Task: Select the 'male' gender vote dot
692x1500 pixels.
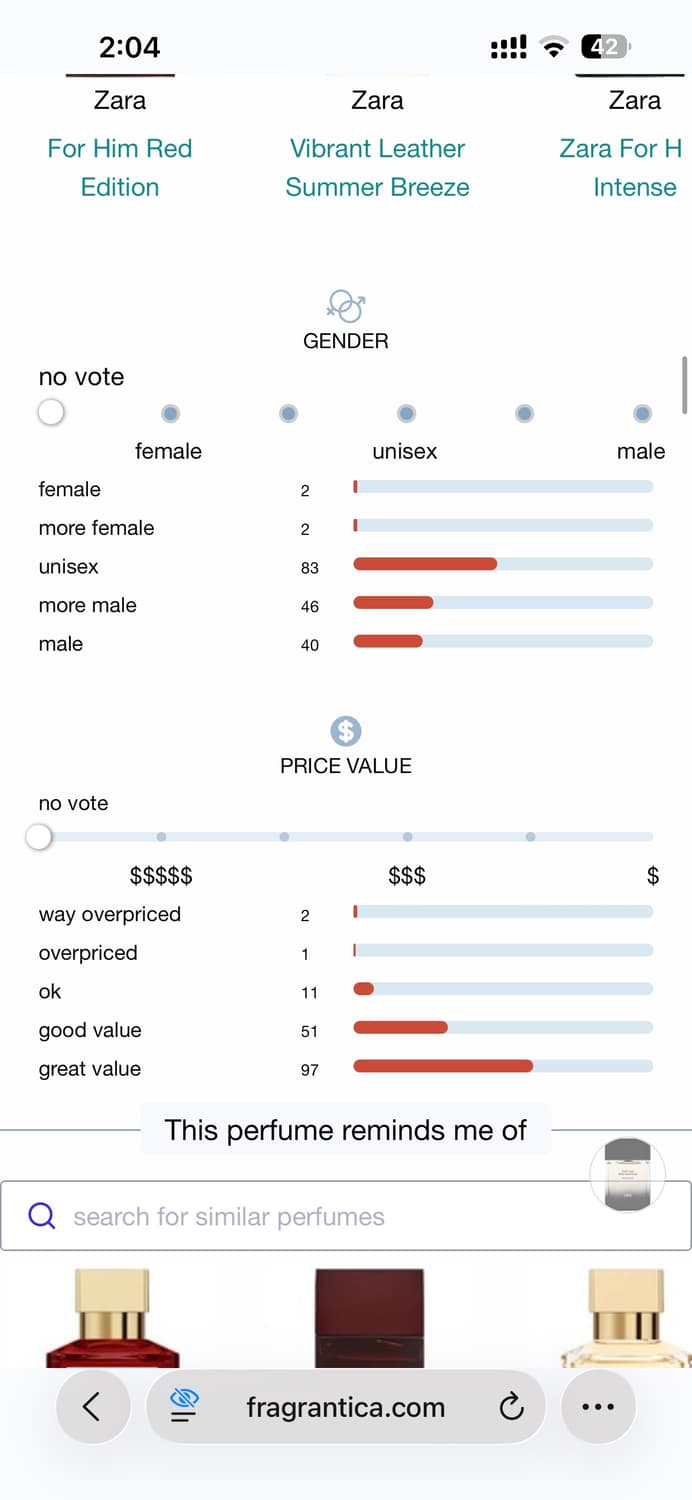Action: click(642, 413)
